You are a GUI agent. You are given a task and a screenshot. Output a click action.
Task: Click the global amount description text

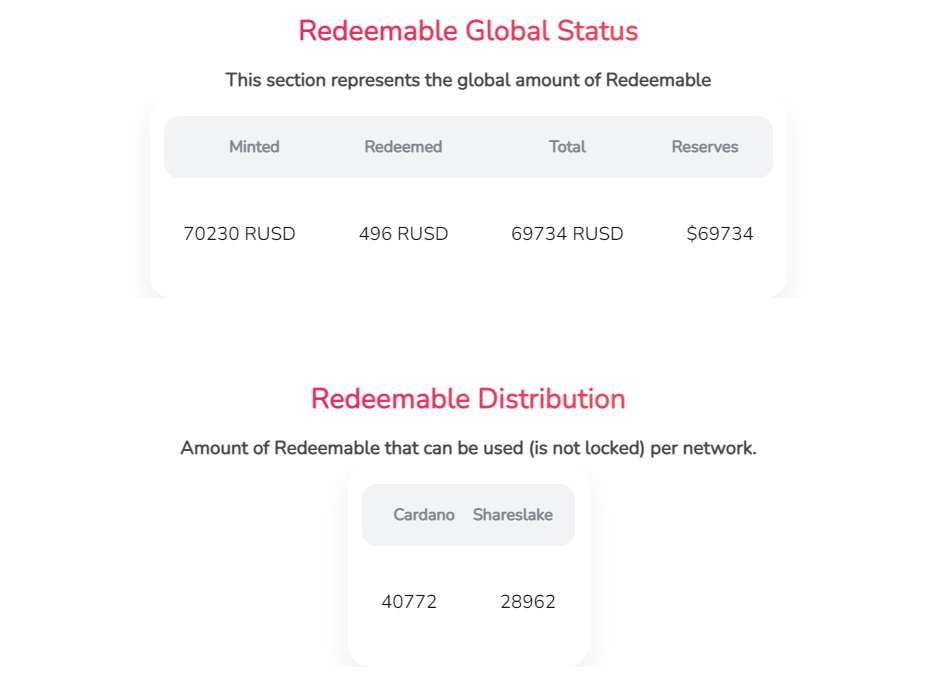[x=468, y=80]
